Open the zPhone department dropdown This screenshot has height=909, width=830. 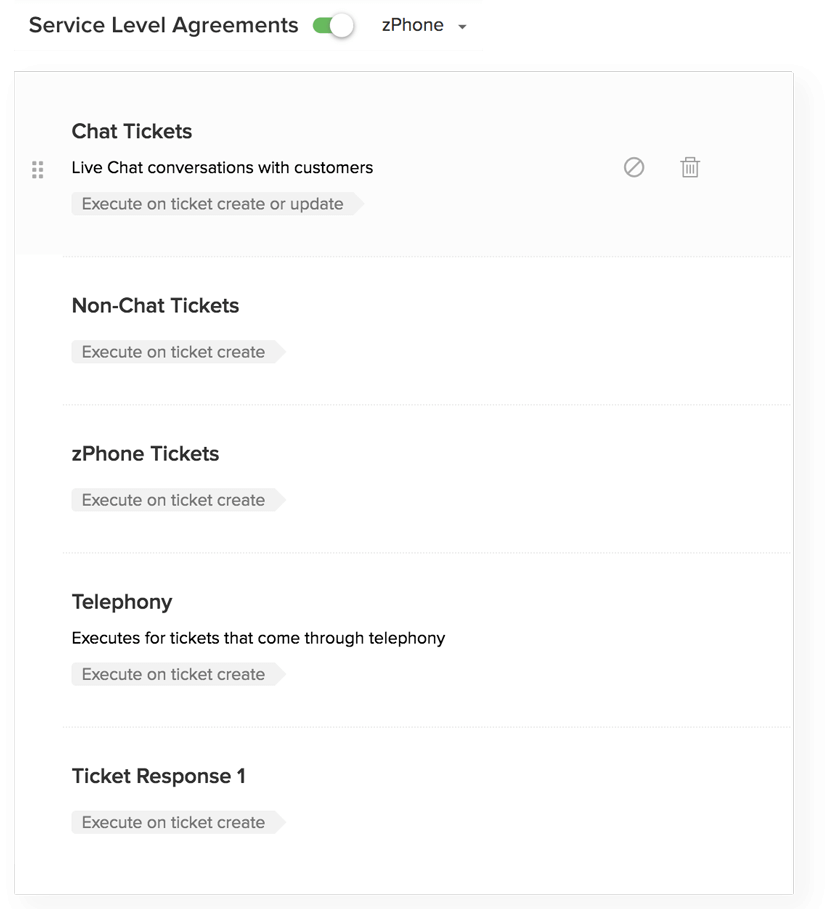click(422, 25)
